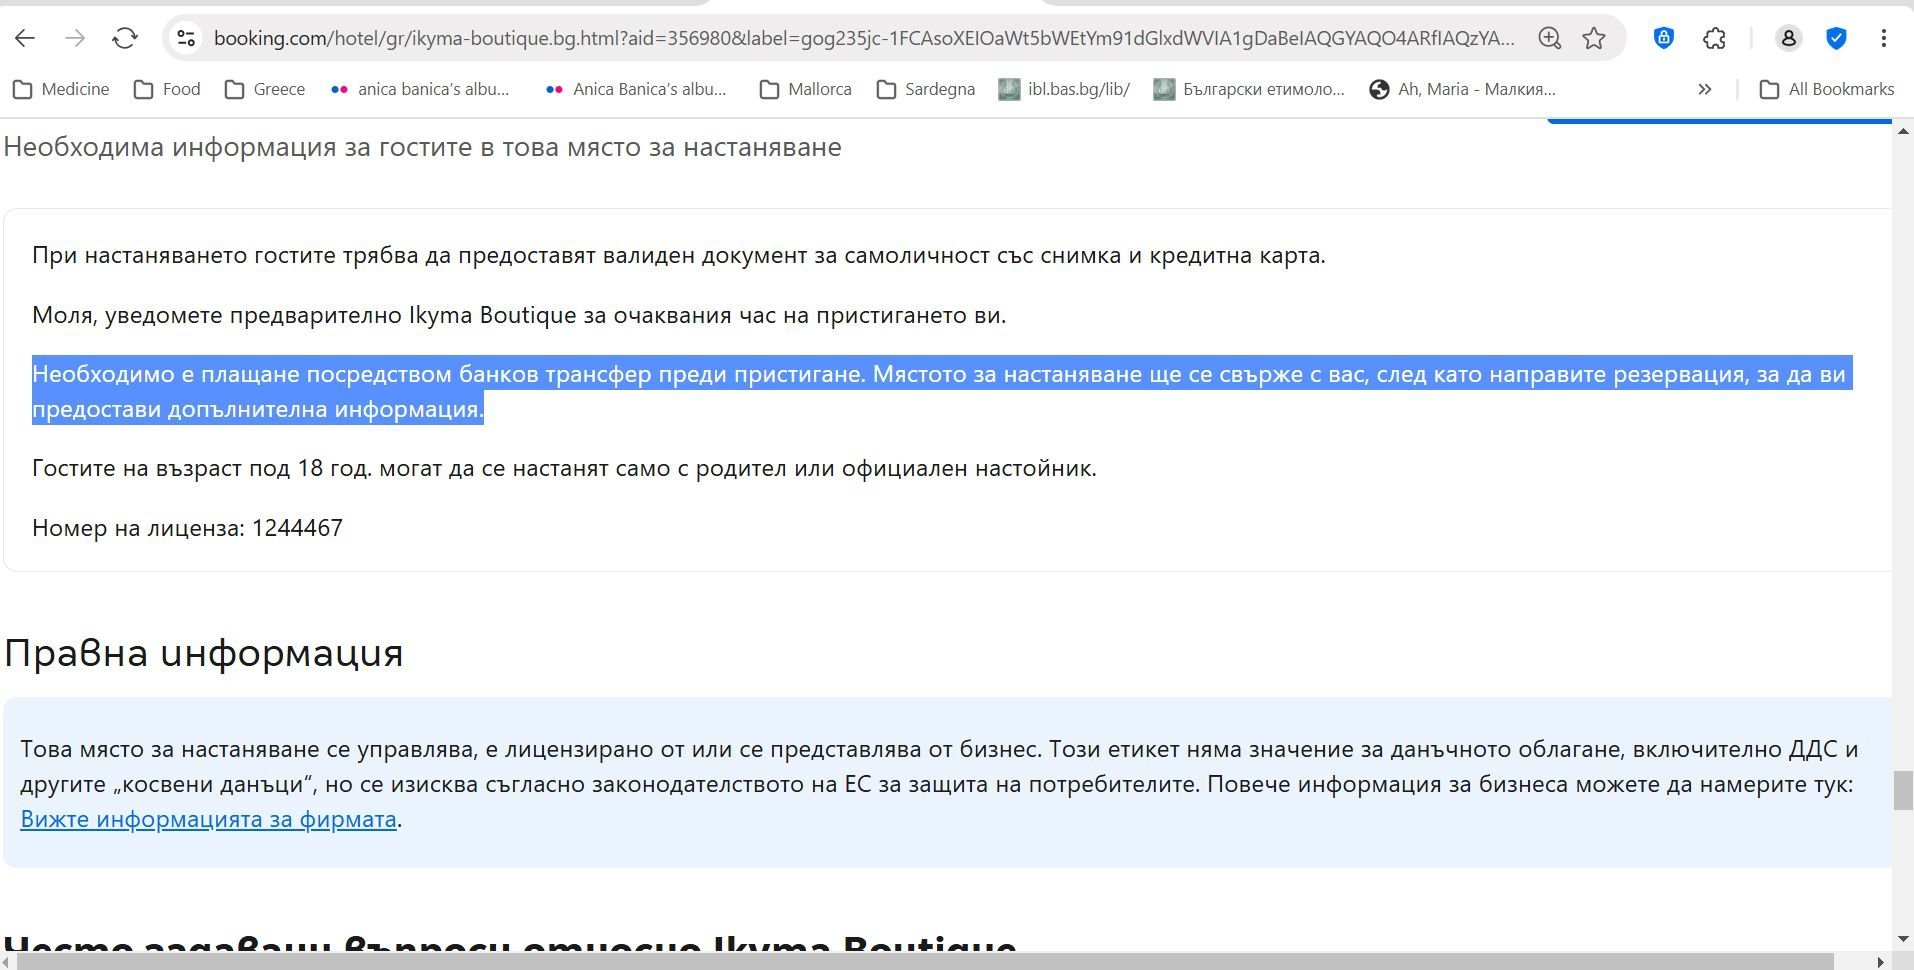
Task: Open the Extensions puzzle piece menu
Action: coord(1714,38)
